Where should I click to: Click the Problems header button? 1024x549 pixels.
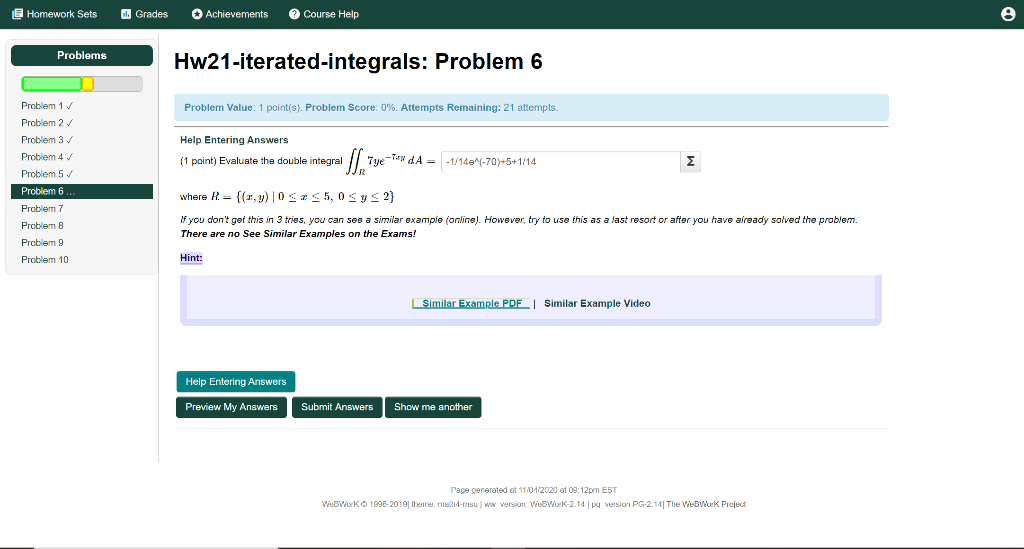82,55
